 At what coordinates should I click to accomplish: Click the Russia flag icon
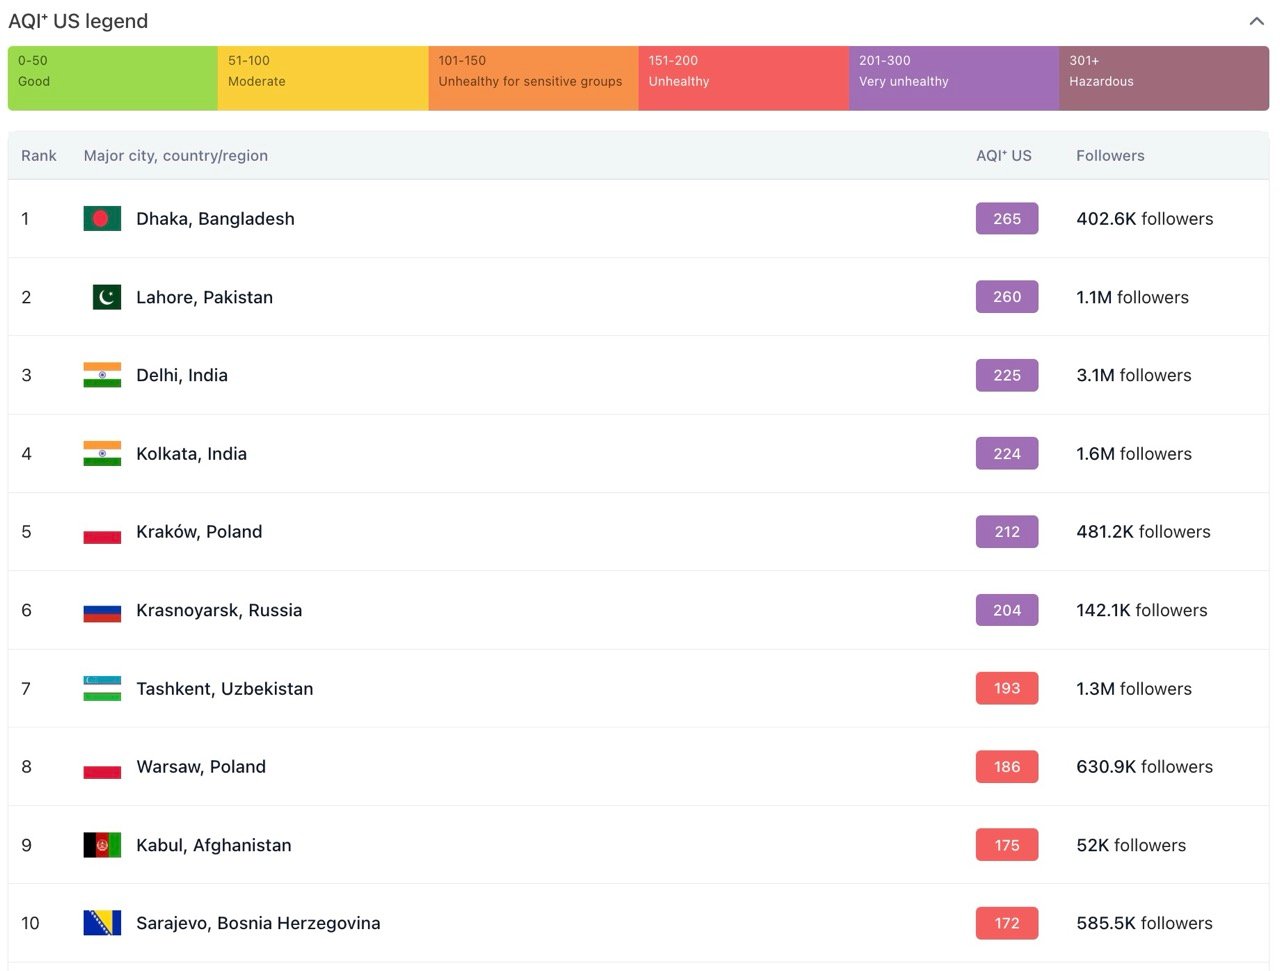coord(102,611)
